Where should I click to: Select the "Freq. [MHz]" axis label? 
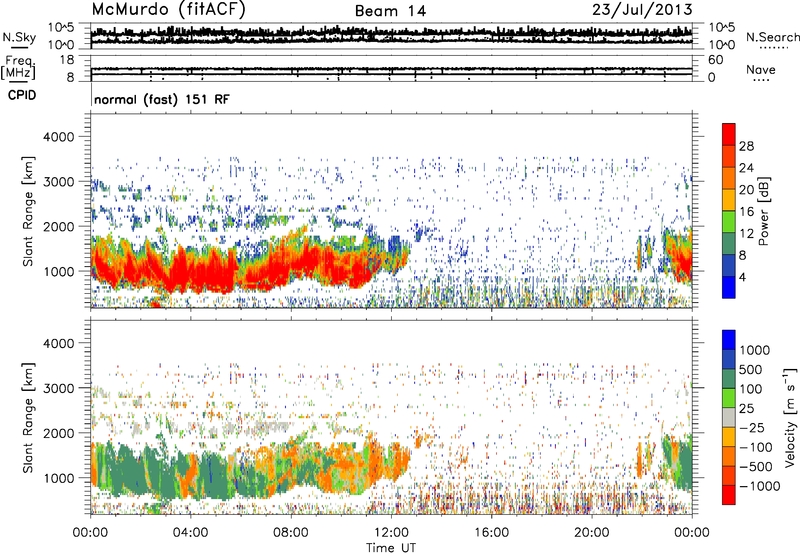click(x=18, y=68)
